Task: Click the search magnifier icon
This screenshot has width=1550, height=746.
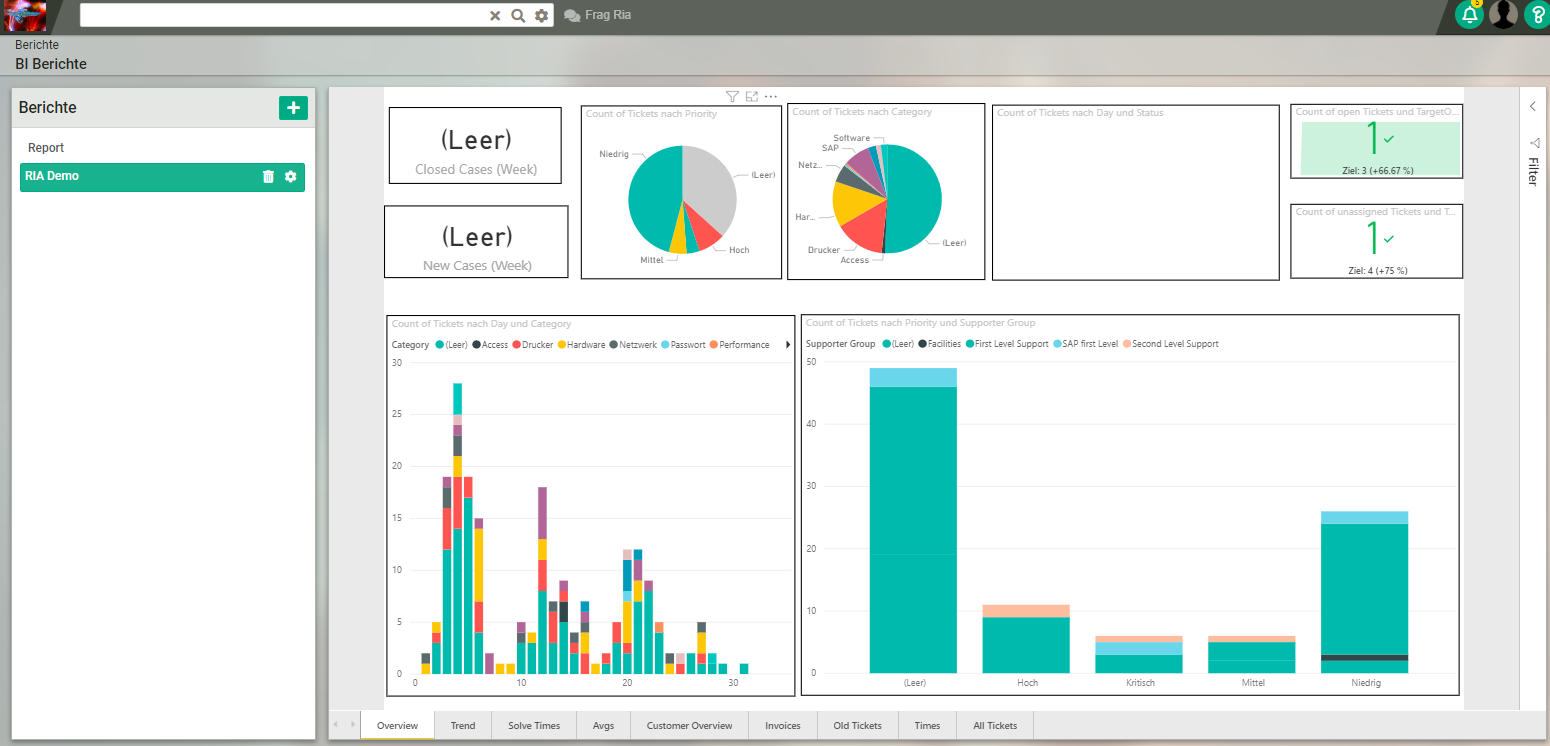Action: point(518,15)
